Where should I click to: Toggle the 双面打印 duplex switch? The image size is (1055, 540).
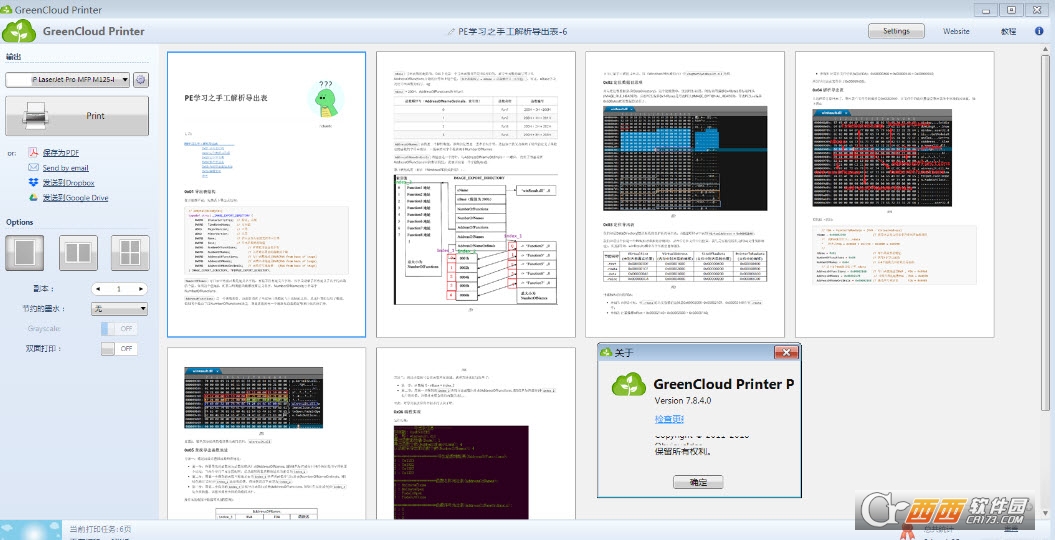(x=119, y=349)
